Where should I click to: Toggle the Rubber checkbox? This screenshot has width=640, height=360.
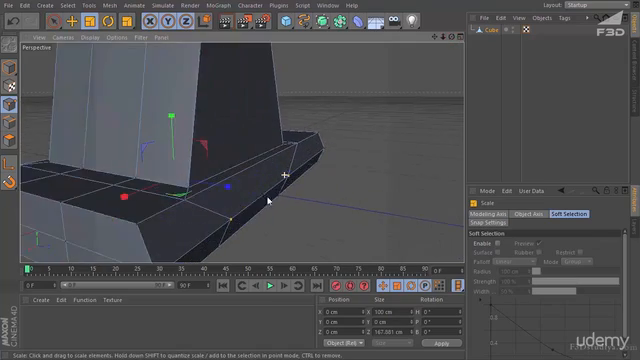point(539,252)
